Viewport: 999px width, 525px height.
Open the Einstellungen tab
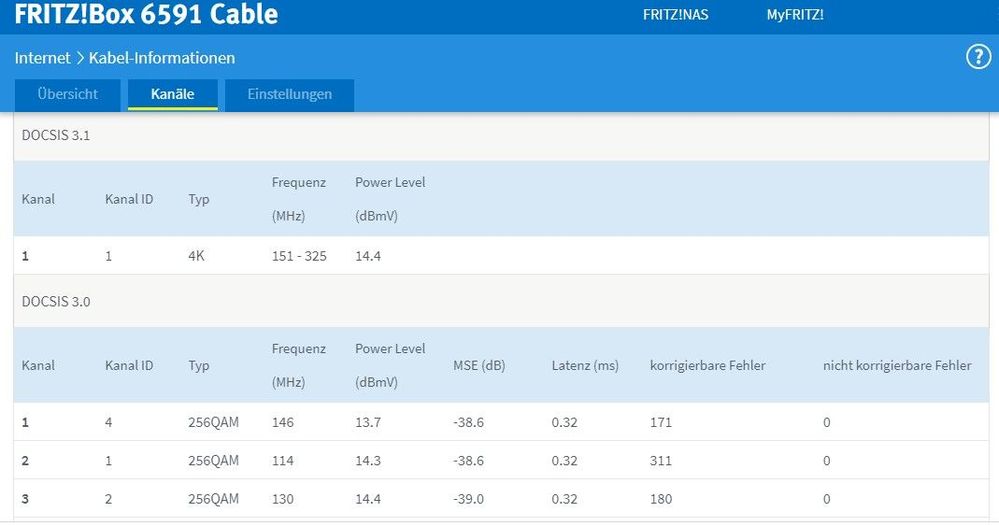[x=289, y=94]
